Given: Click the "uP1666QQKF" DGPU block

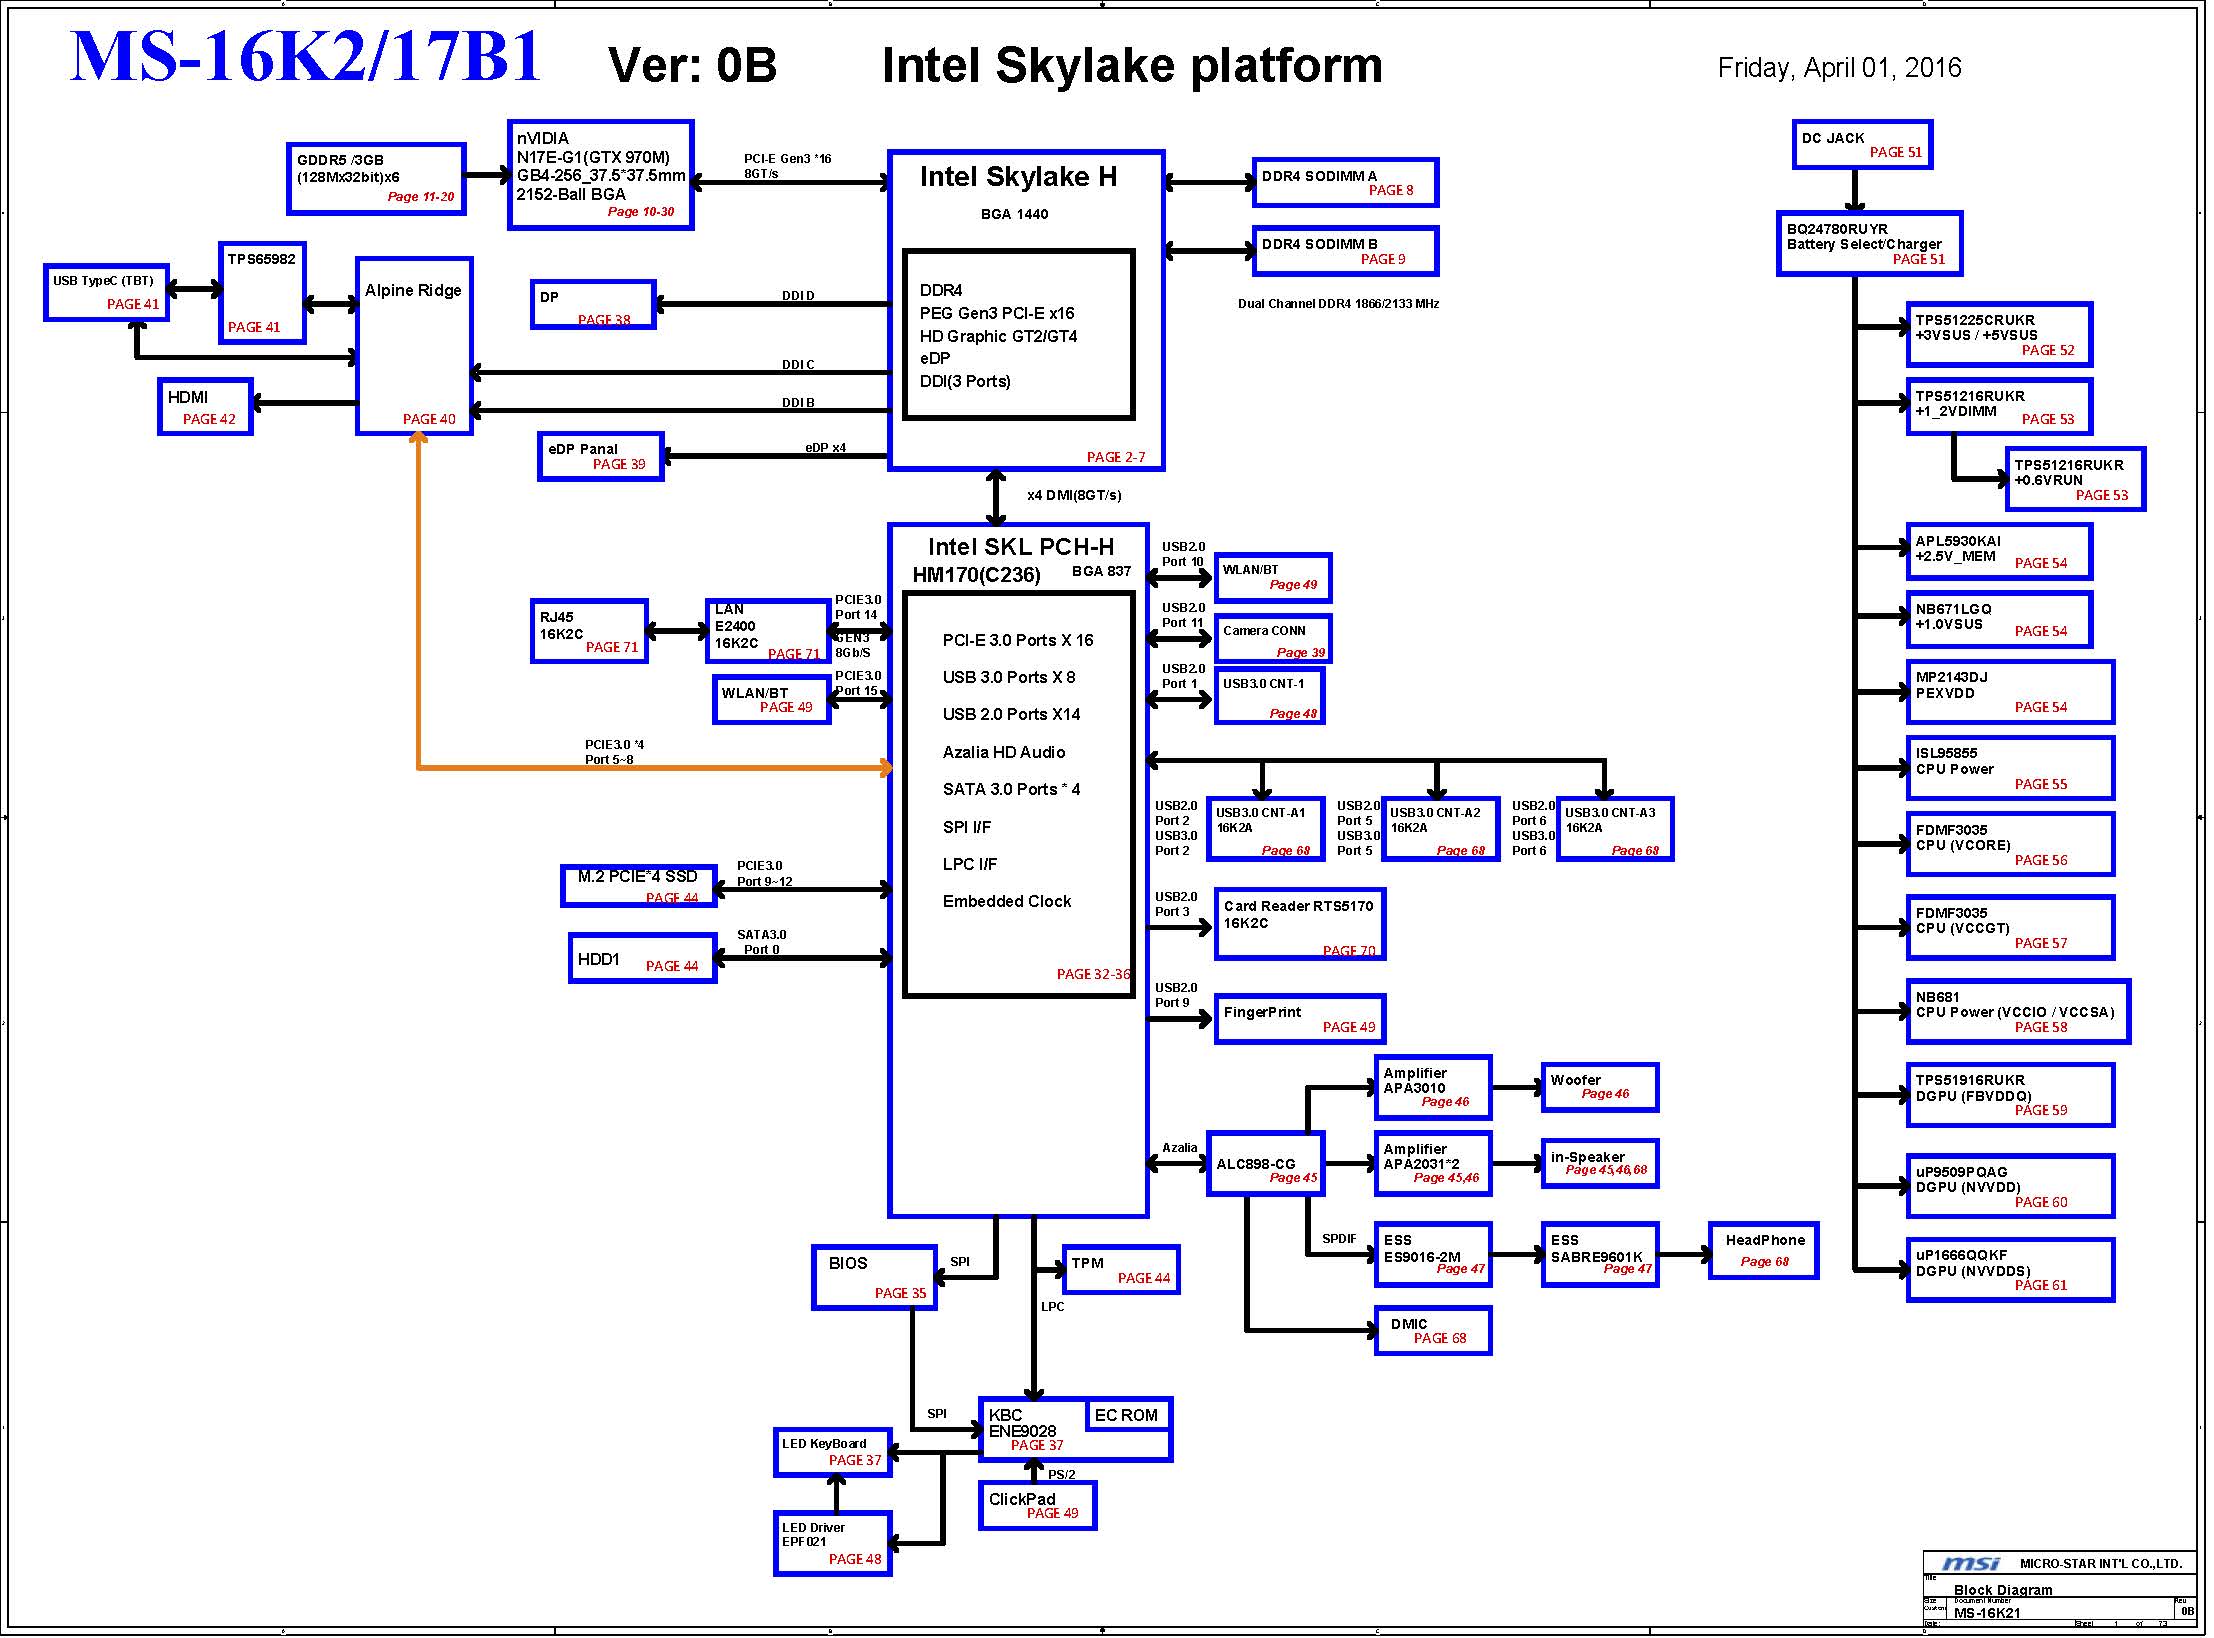Looking at the screenshot, I should (2010, 1270).
